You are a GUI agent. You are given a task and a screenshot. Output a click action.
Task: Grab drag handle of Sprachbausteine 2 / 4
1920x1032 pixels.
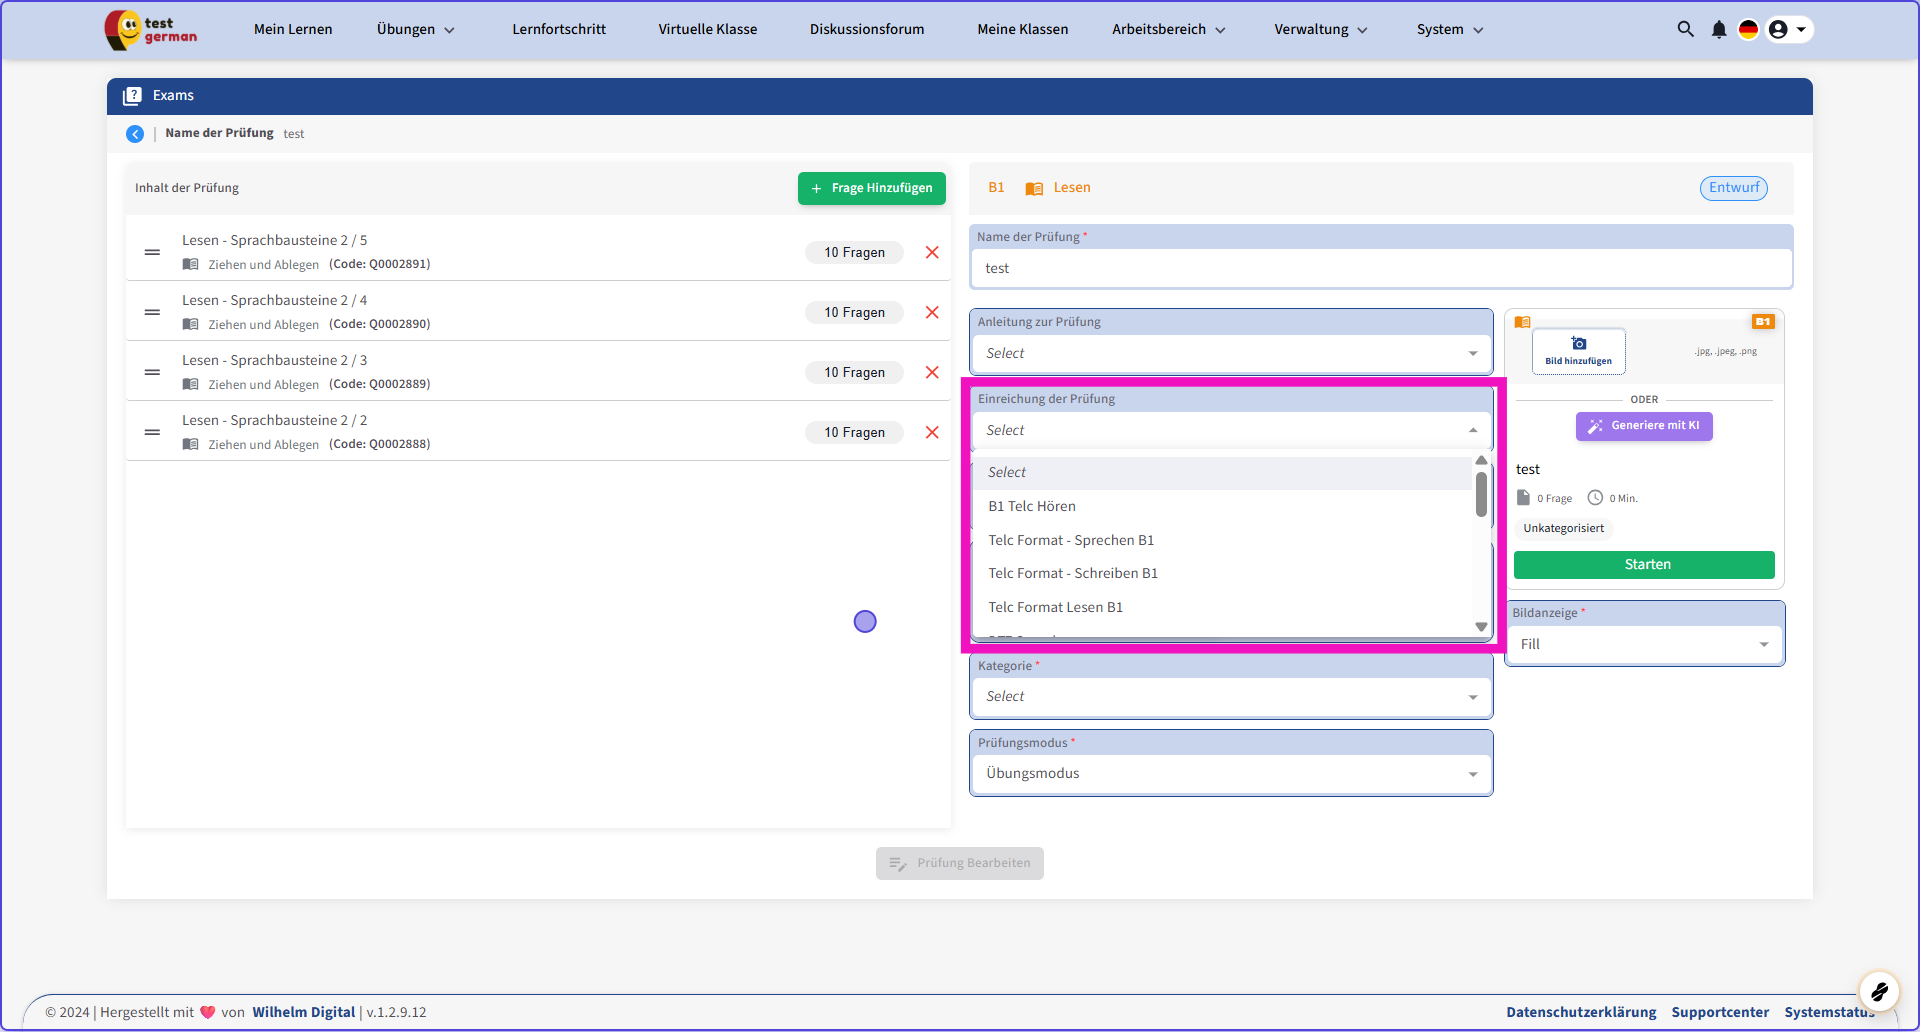point(152,312)
